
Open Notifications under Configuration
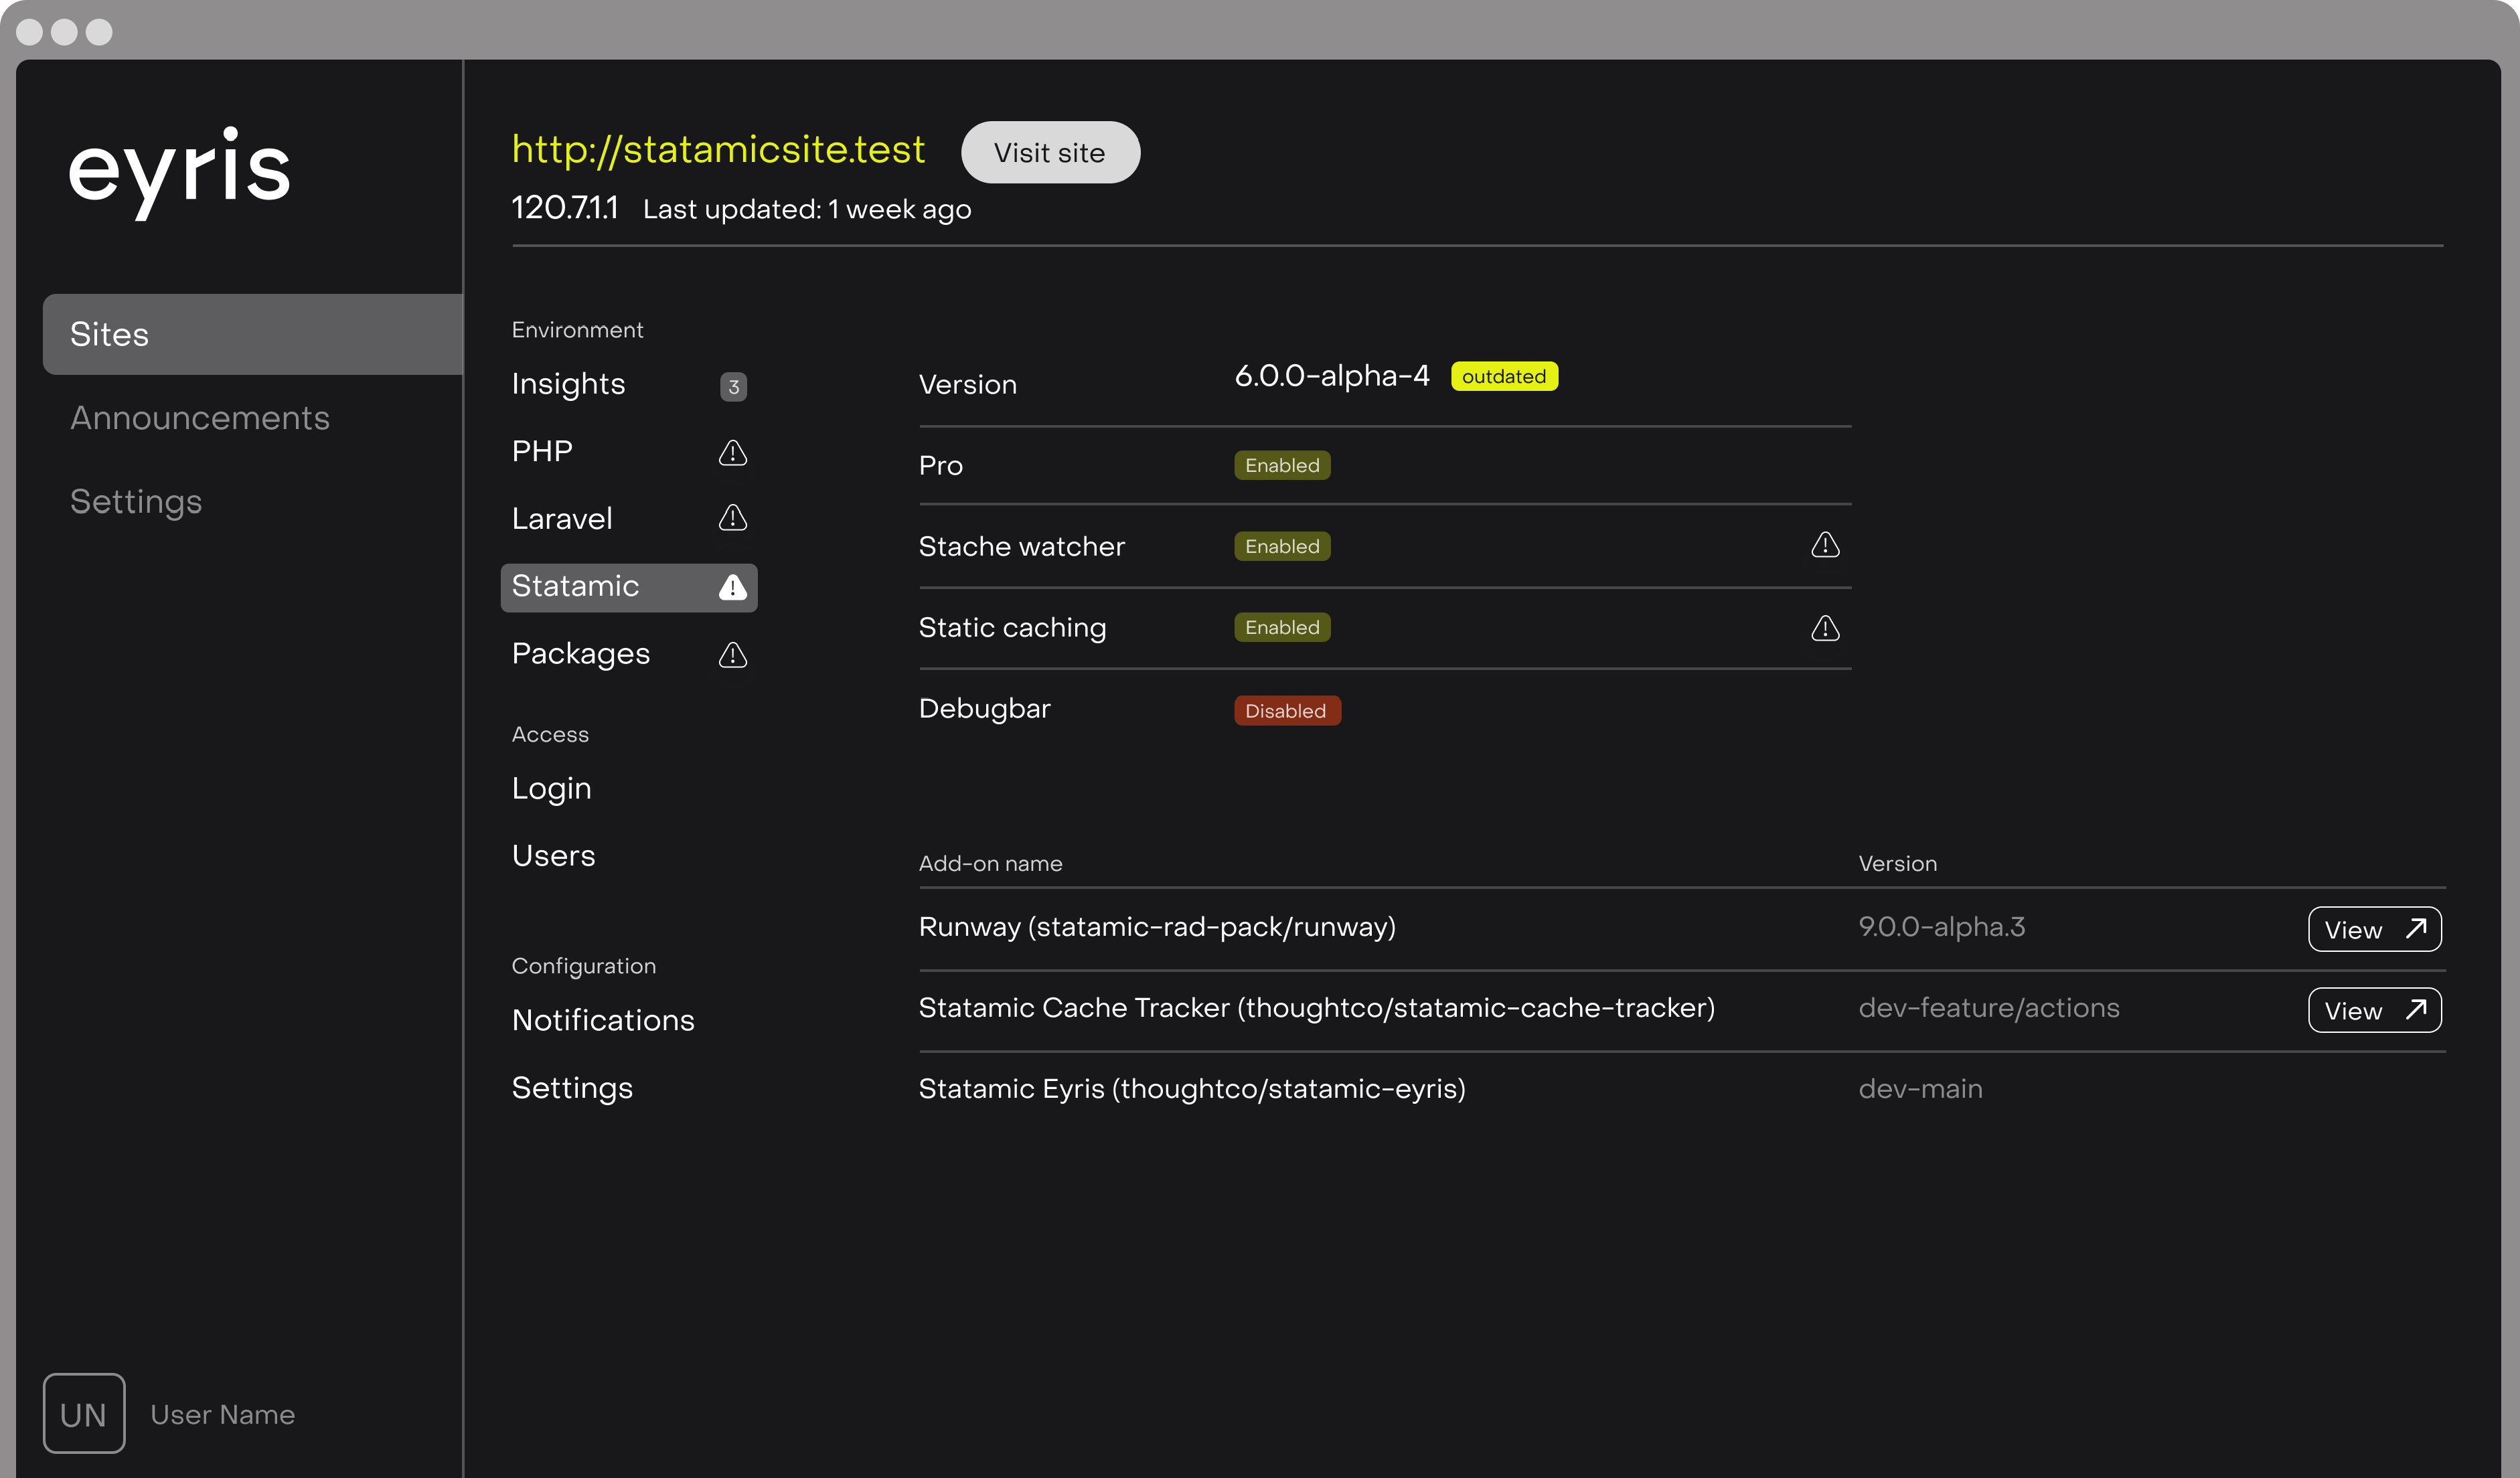[x=603, y=1019]
